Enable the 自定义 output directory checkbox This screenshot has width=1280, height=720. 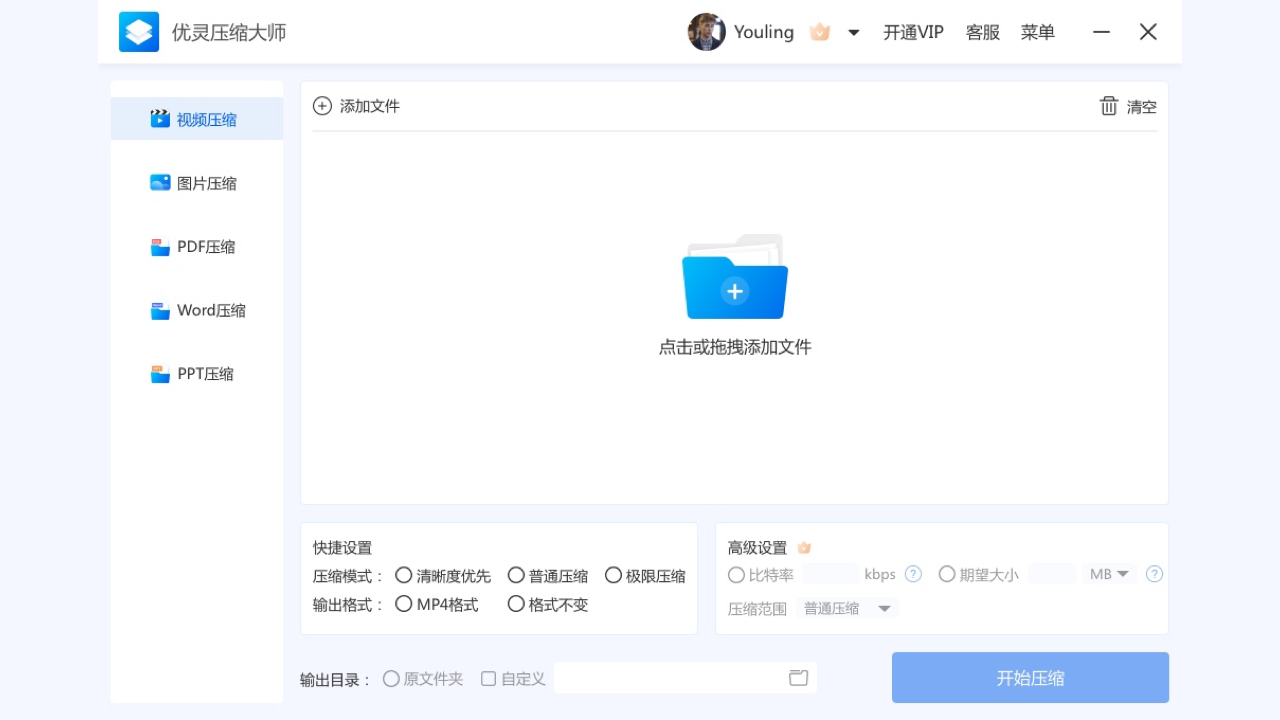tap(488, 678)
